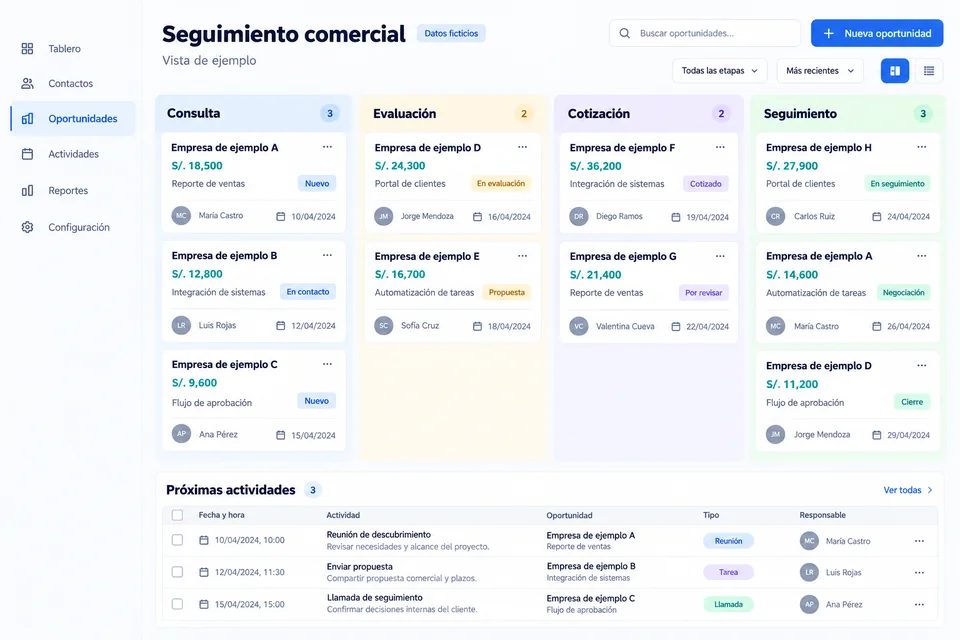960x640 pixels.
Task: Click the Fecha y hora column header
Action: click(x=221, y=515)
